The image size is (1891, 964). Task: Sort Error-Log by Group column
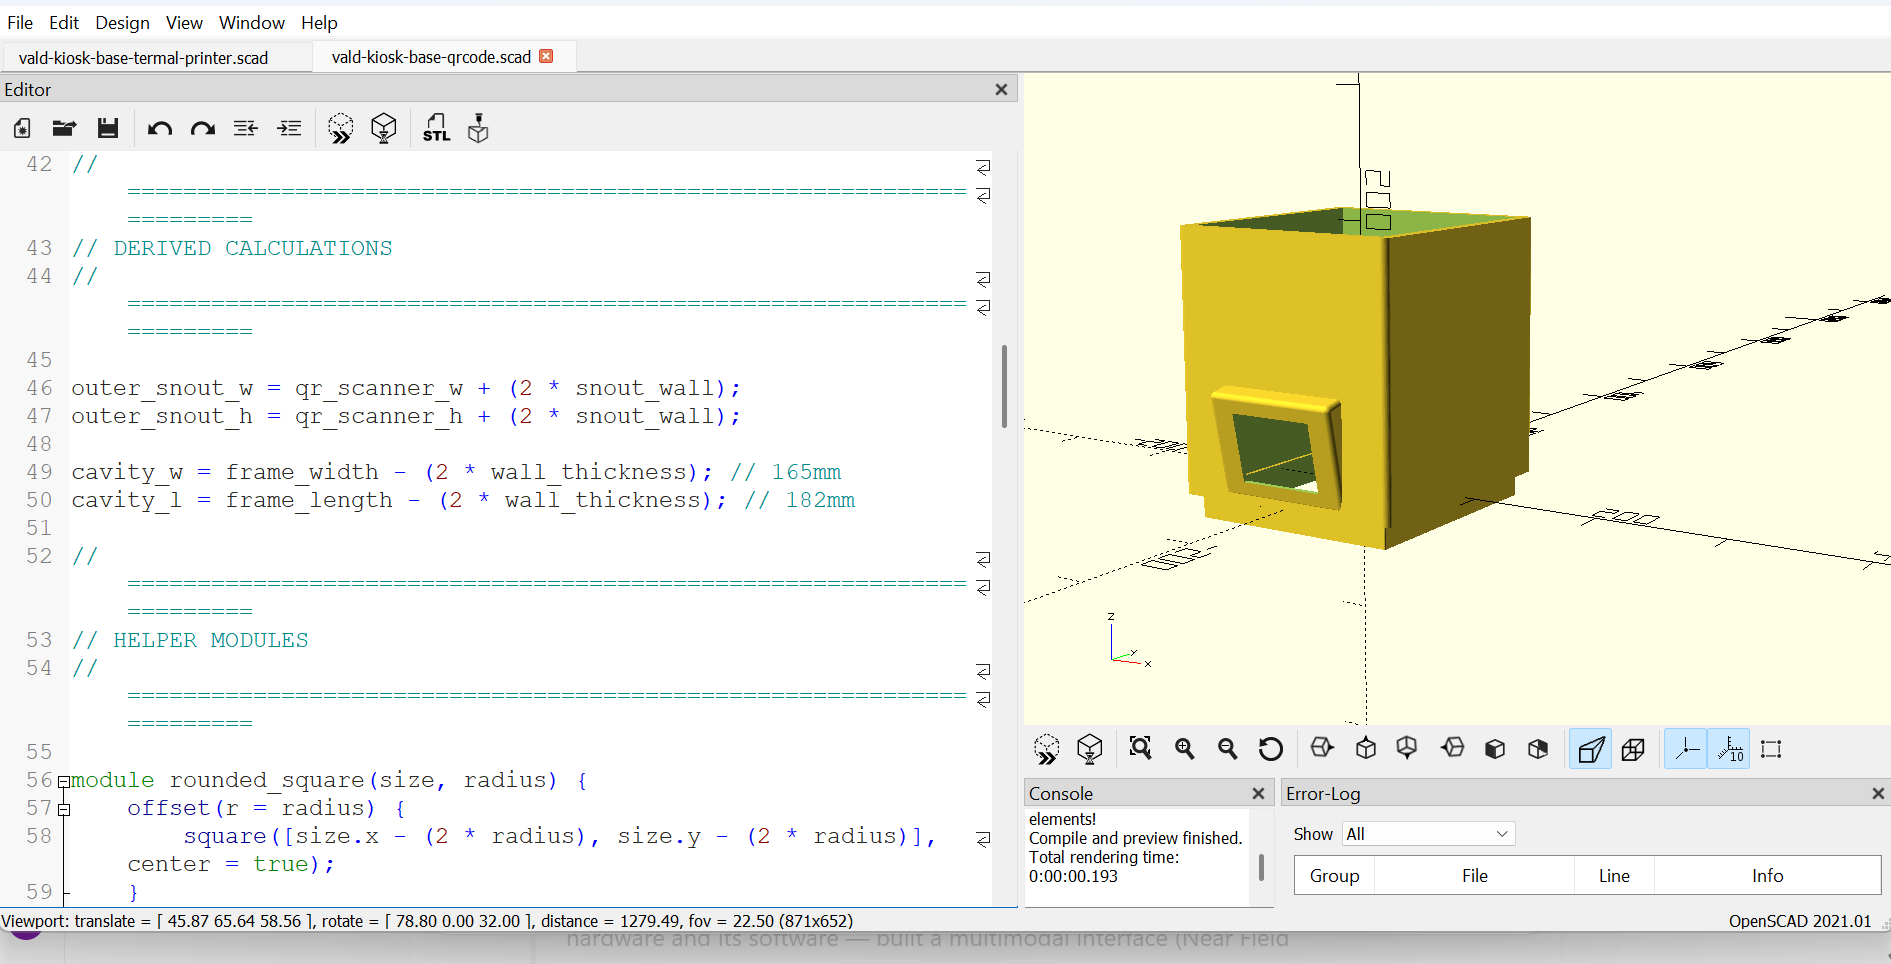pos(1334,876)
